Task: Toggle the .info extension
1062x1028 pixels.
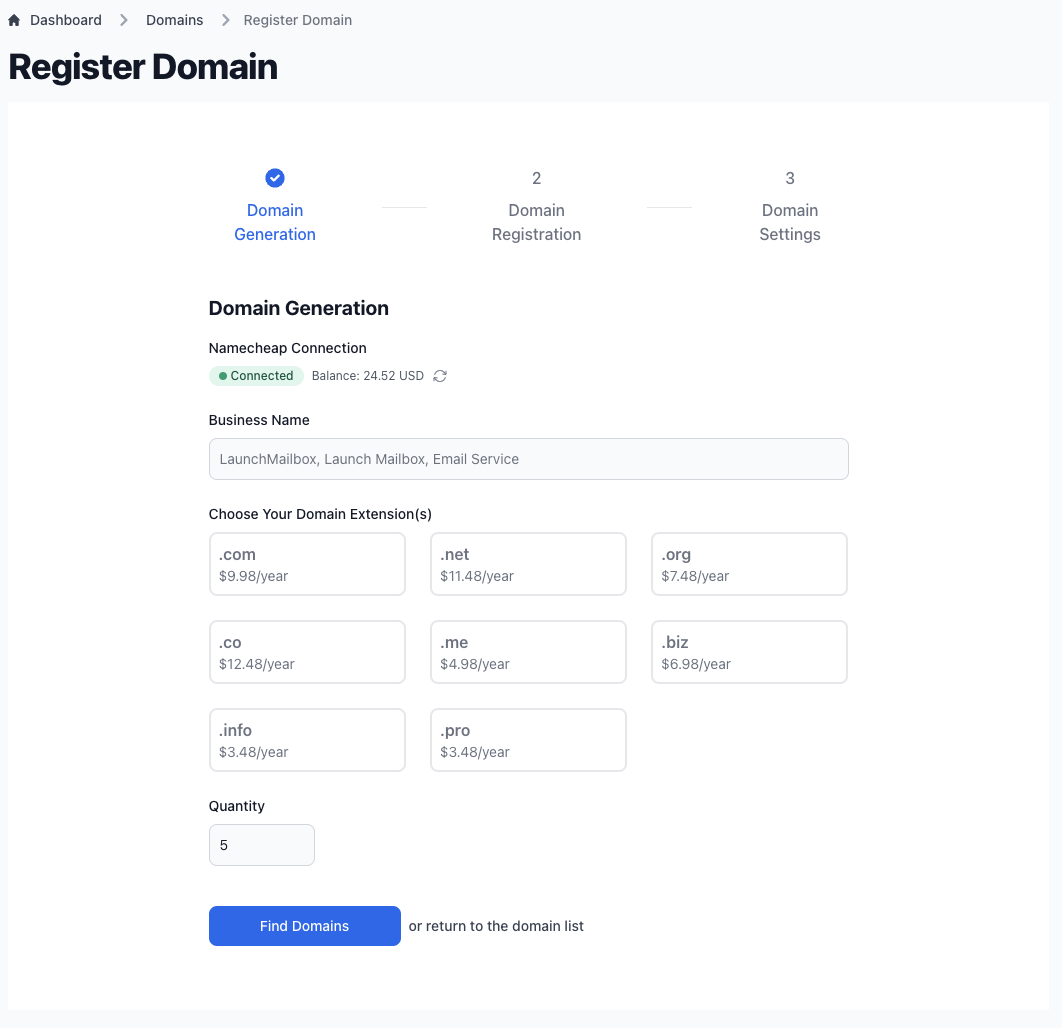Action: (x=307, y=740)
